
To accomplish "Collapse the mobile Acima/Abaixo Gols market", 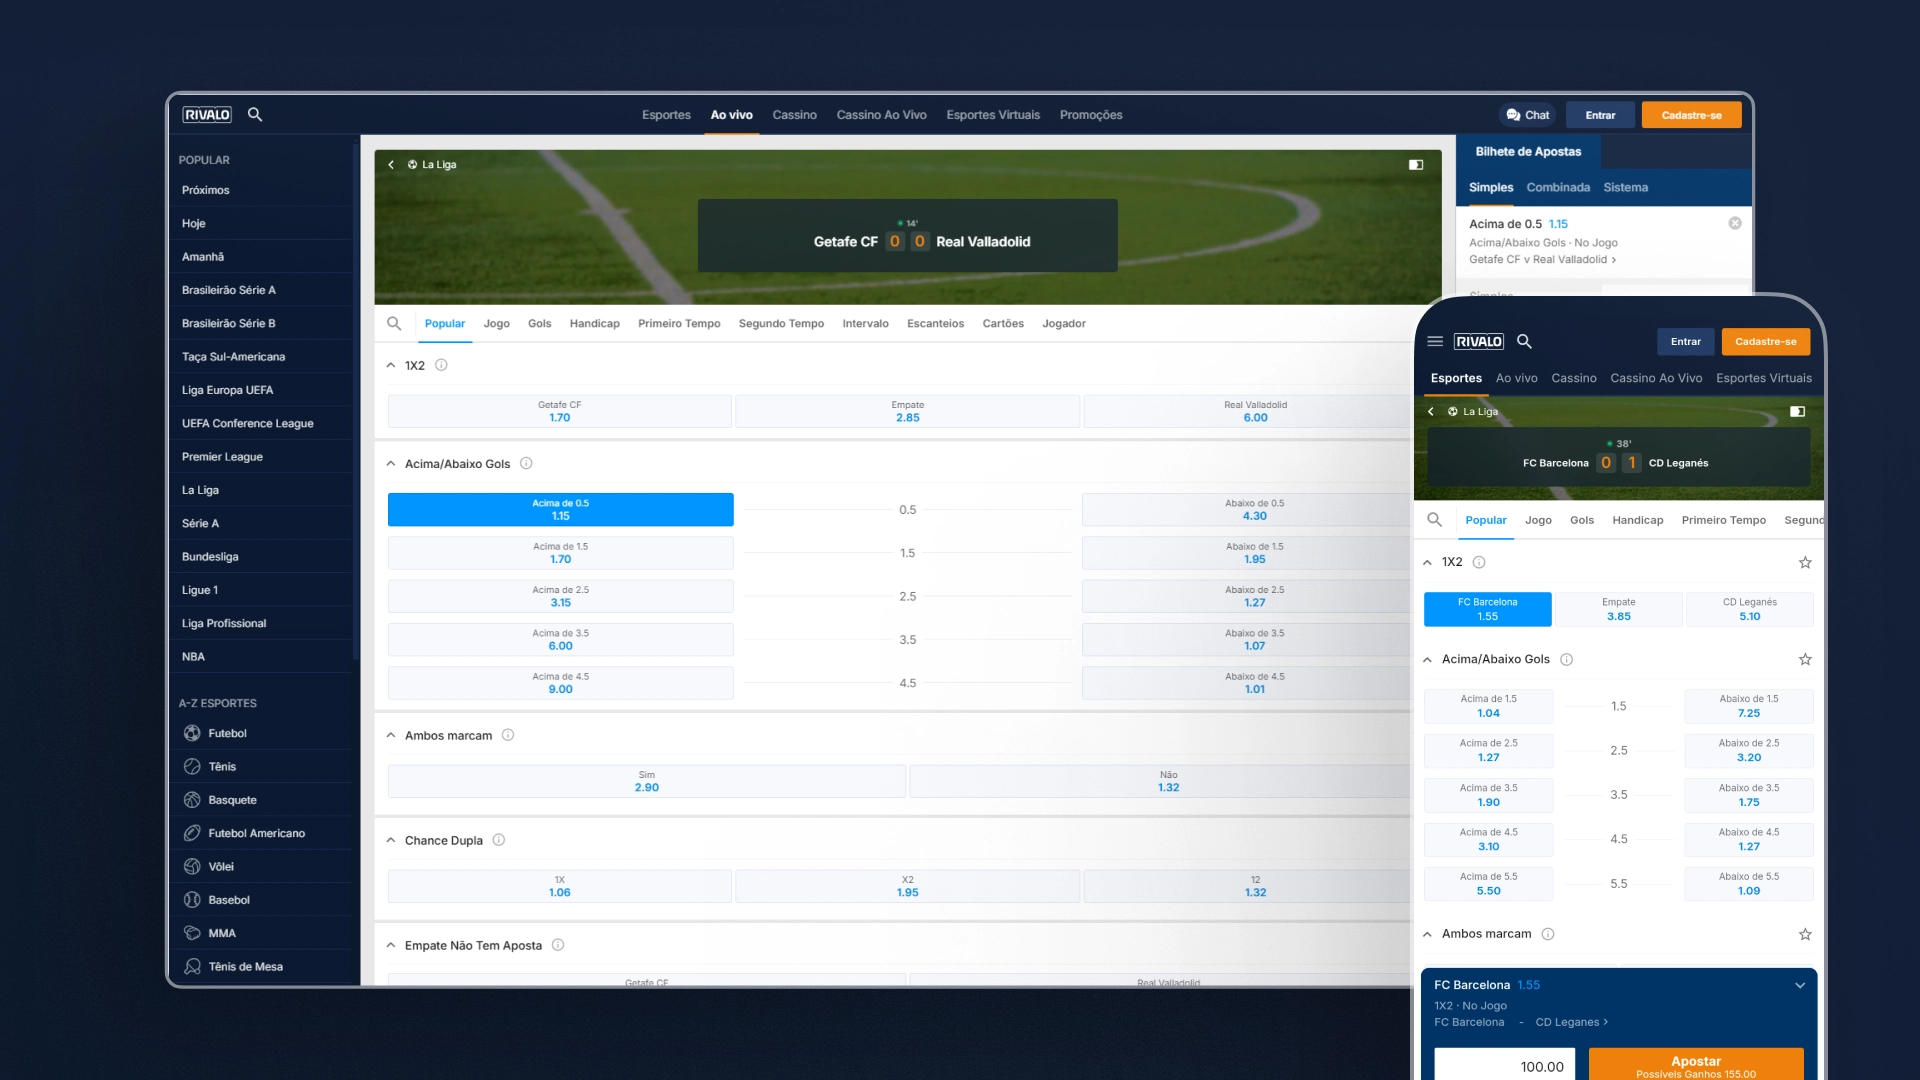I will pos(1427,660).
